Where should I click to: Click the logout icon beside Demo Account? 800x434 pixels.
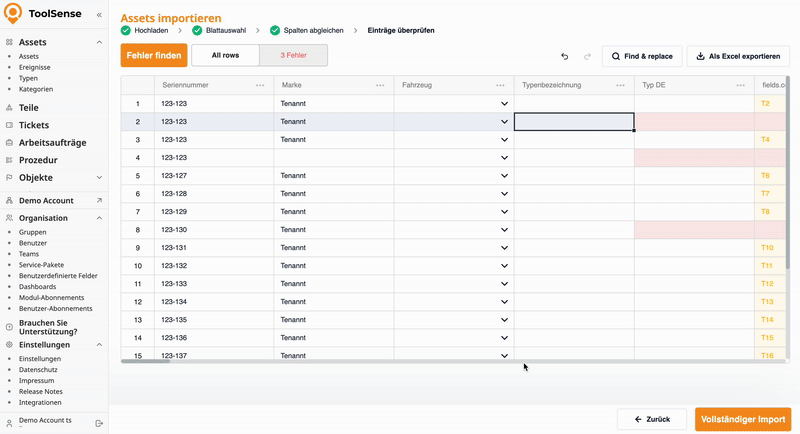point(98,423)
